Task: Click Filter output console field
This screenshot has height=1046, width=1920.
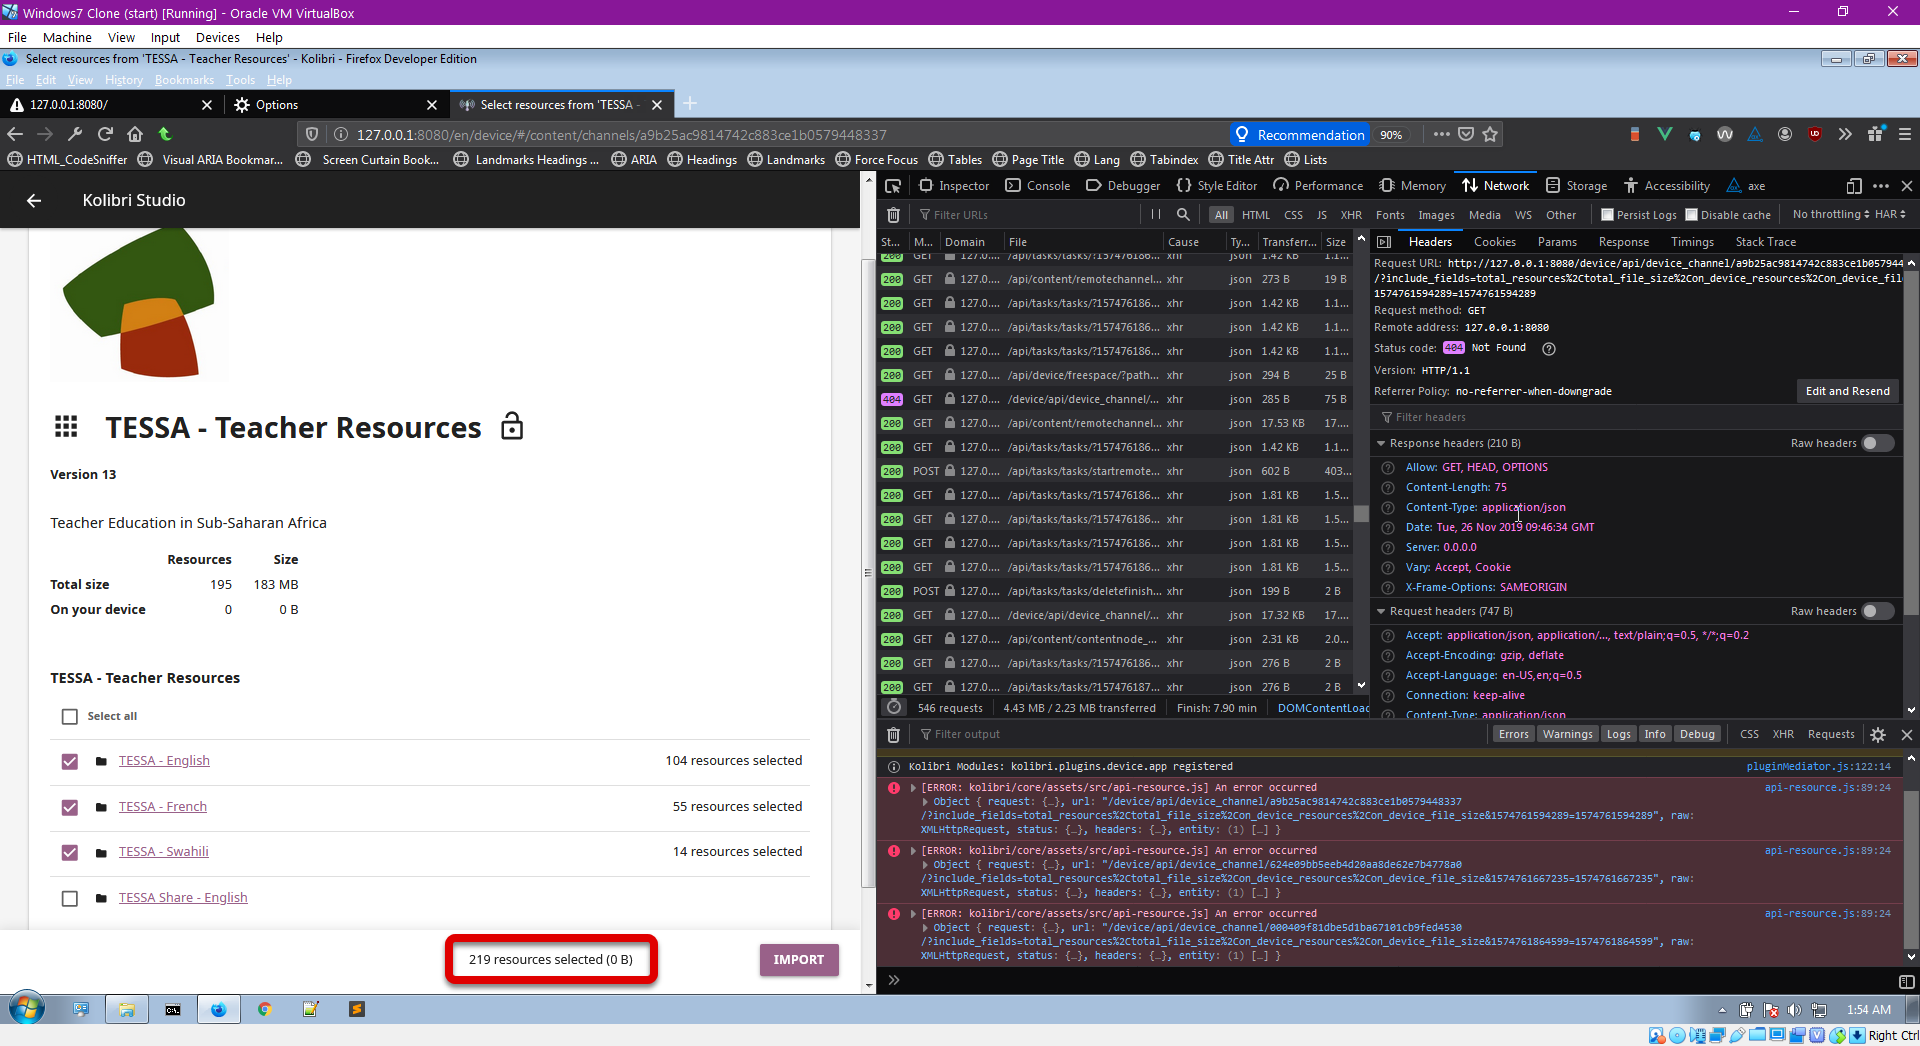Action: point(1200,735)
